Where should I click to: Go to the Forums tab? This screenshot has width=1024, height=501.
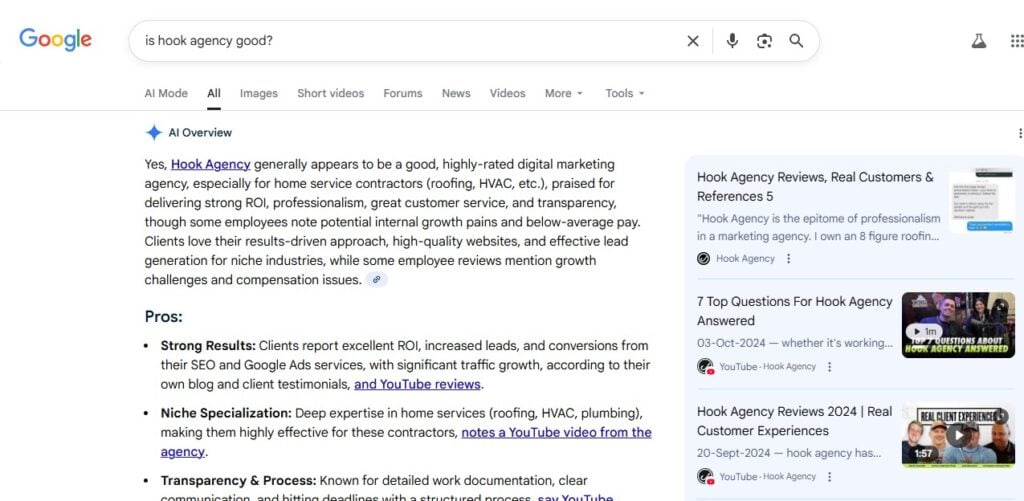[403, 93]
